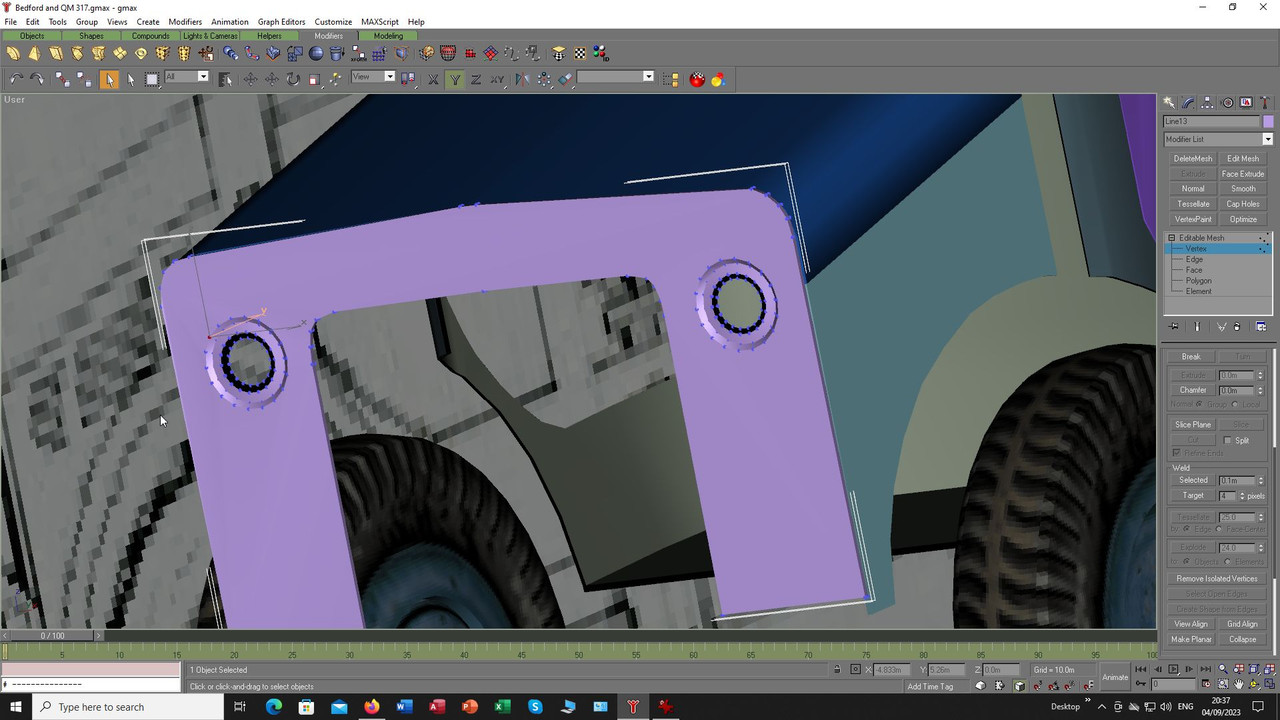Click the Weld Selected button
Viewport: 1280px width, 720px height.
coord(1193,480)
